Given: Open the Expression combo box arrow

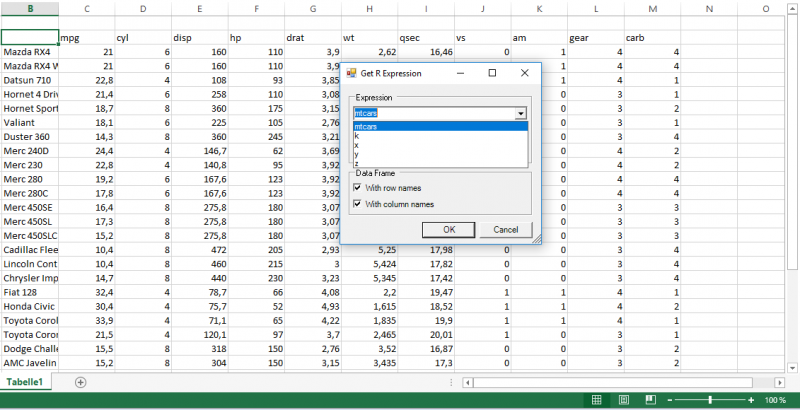Looking at the screenshot, I should (520, 114).
